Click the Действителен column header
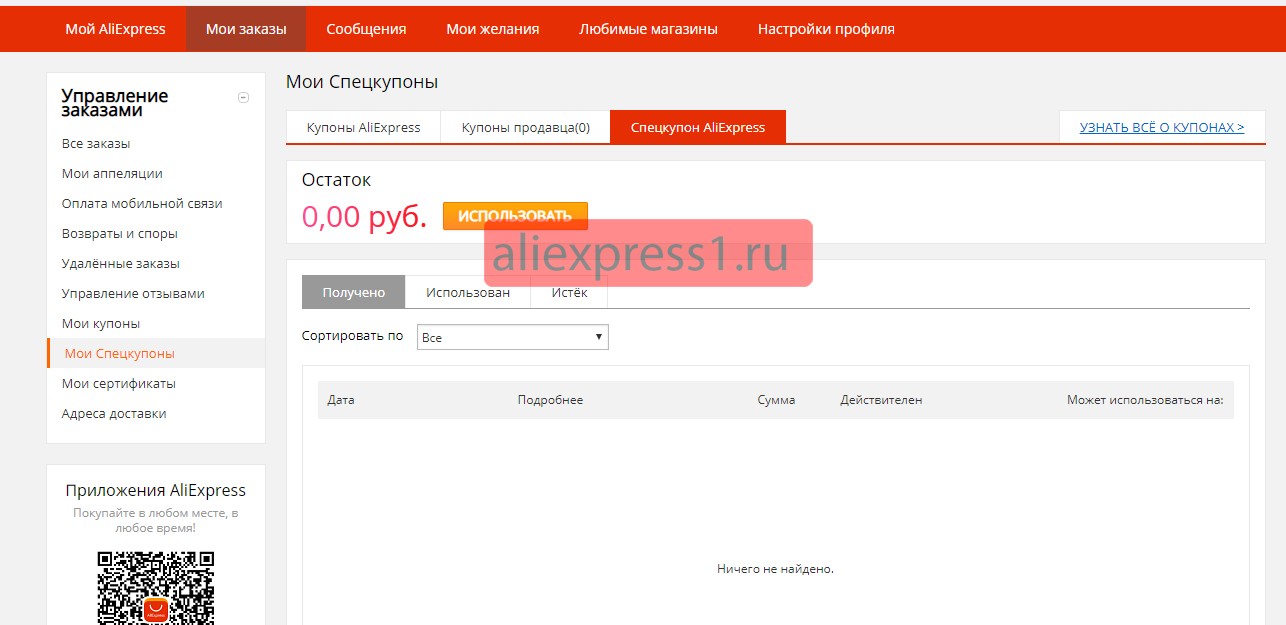The width and height of the screenshot is (1286, 625). click(x=881, y=400)
